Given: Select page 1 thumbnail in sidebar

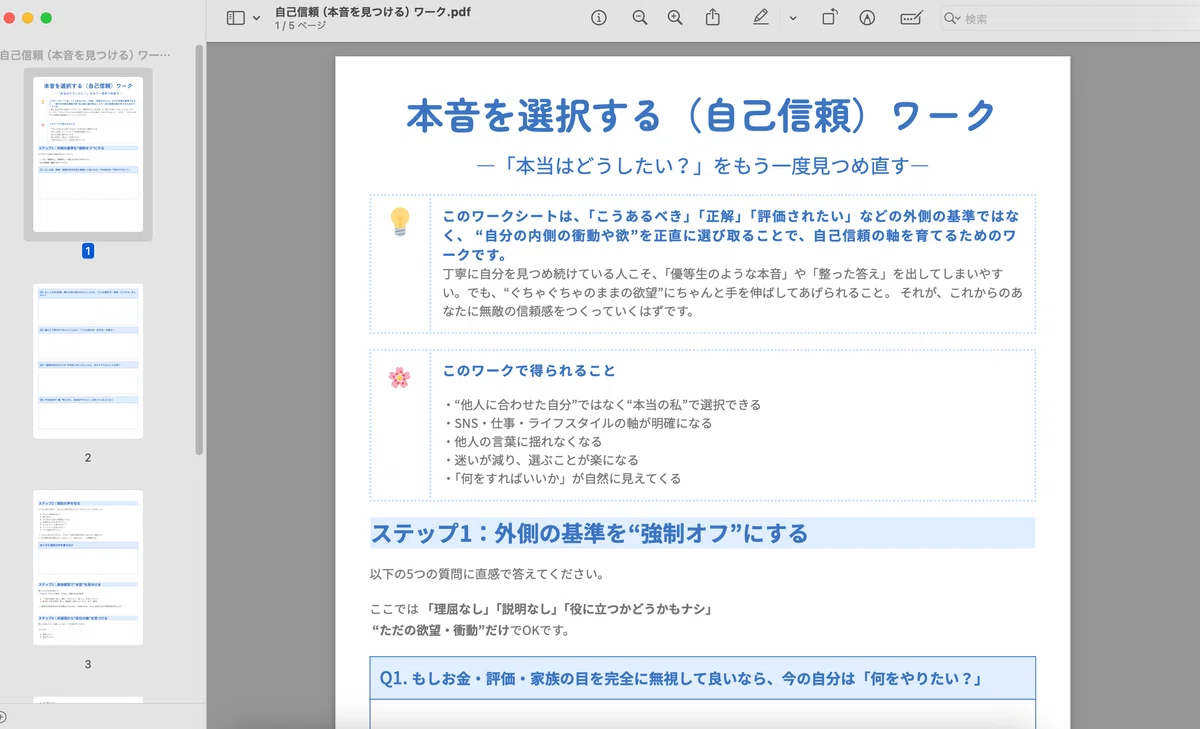Looking at the screenshot, I should click(88, 154).
